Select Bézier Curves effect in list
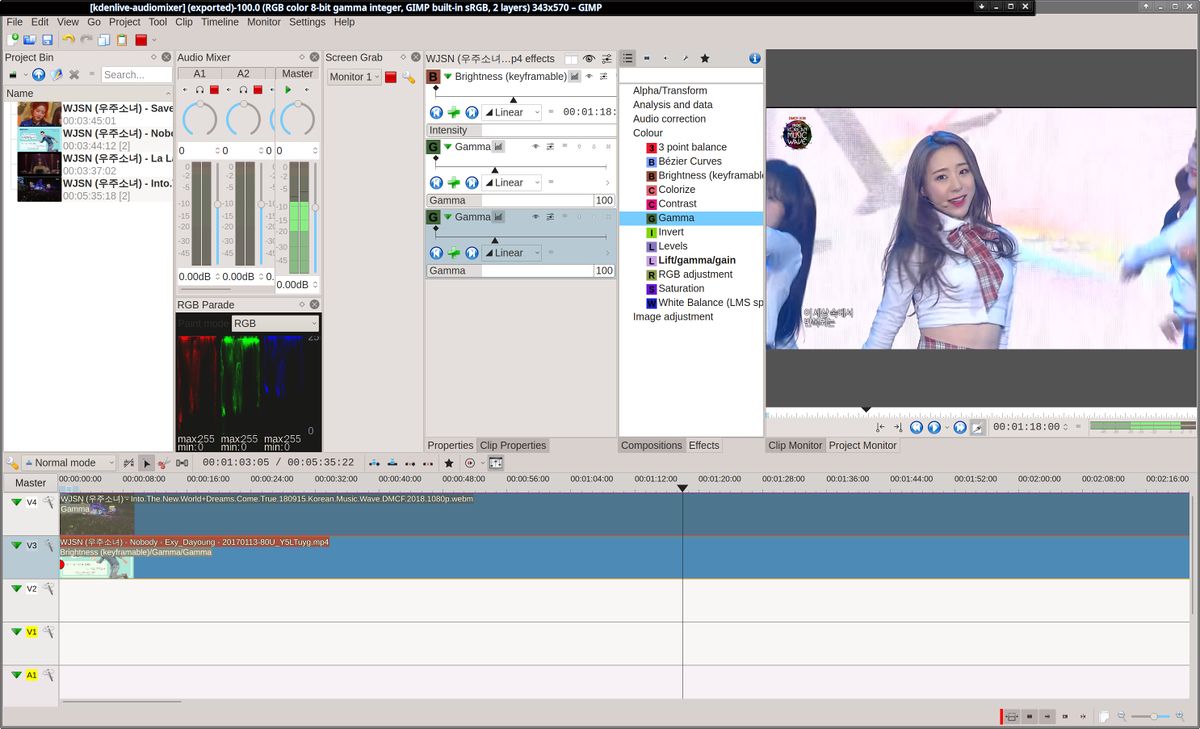Viewport: 1200px width, 729px height. pos(690,161)
